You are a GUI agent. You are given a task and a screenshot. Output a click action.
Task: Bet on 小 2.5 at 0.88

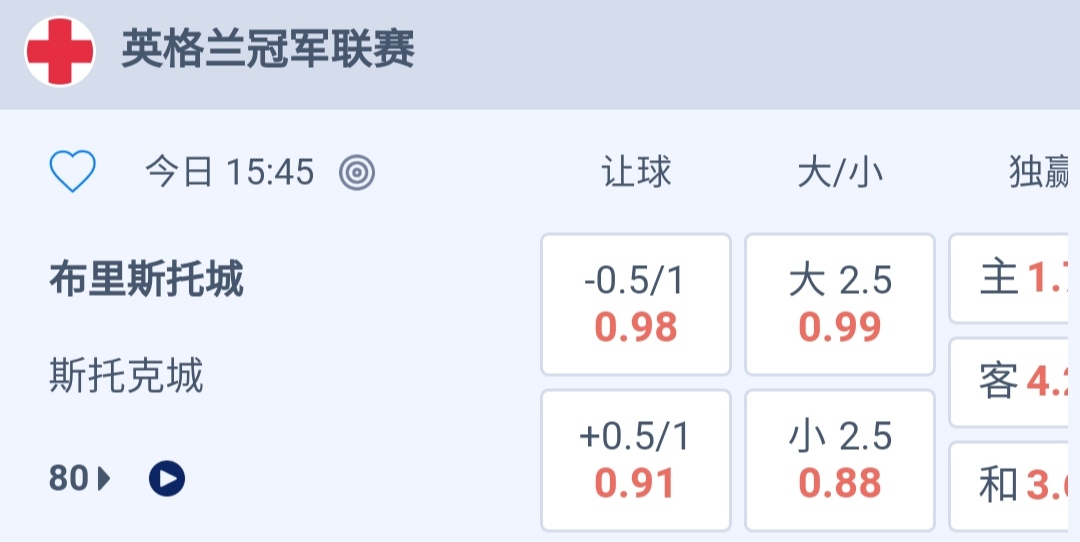coord(840,460)
